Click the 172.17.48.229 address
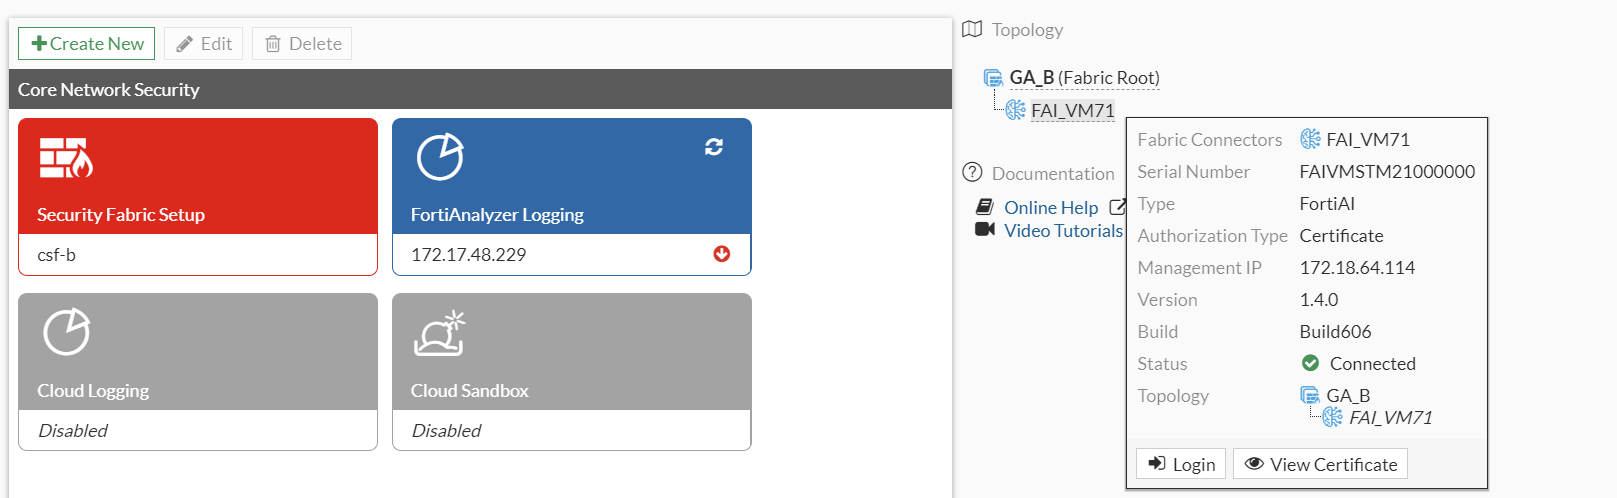1617x498 pixels. (x=469, y=255)
